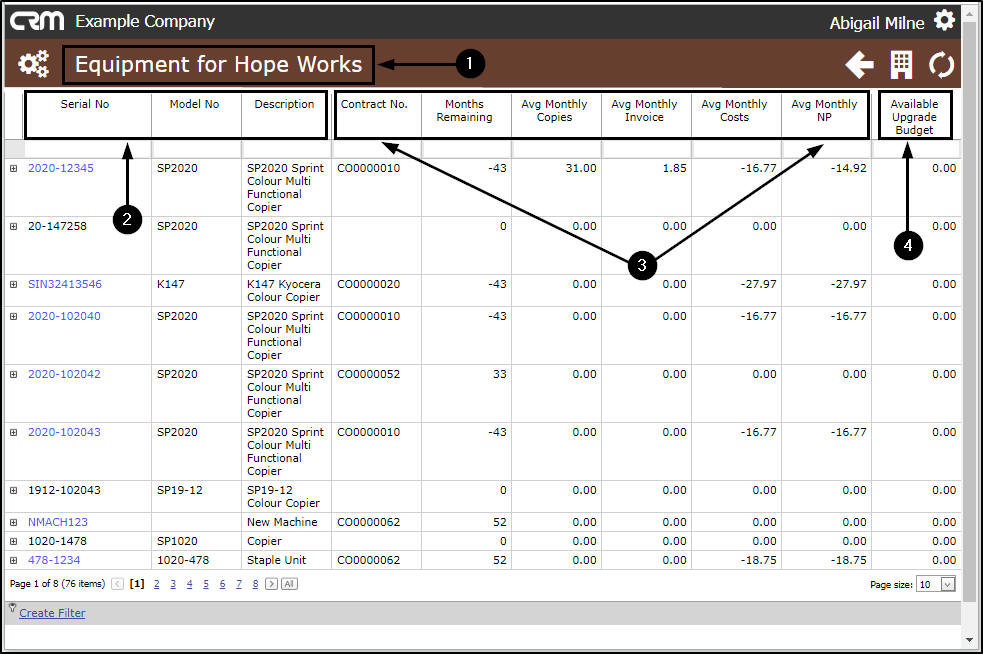Open the company building icon
Screen dimensions: 983x654
tap(901, 65)
